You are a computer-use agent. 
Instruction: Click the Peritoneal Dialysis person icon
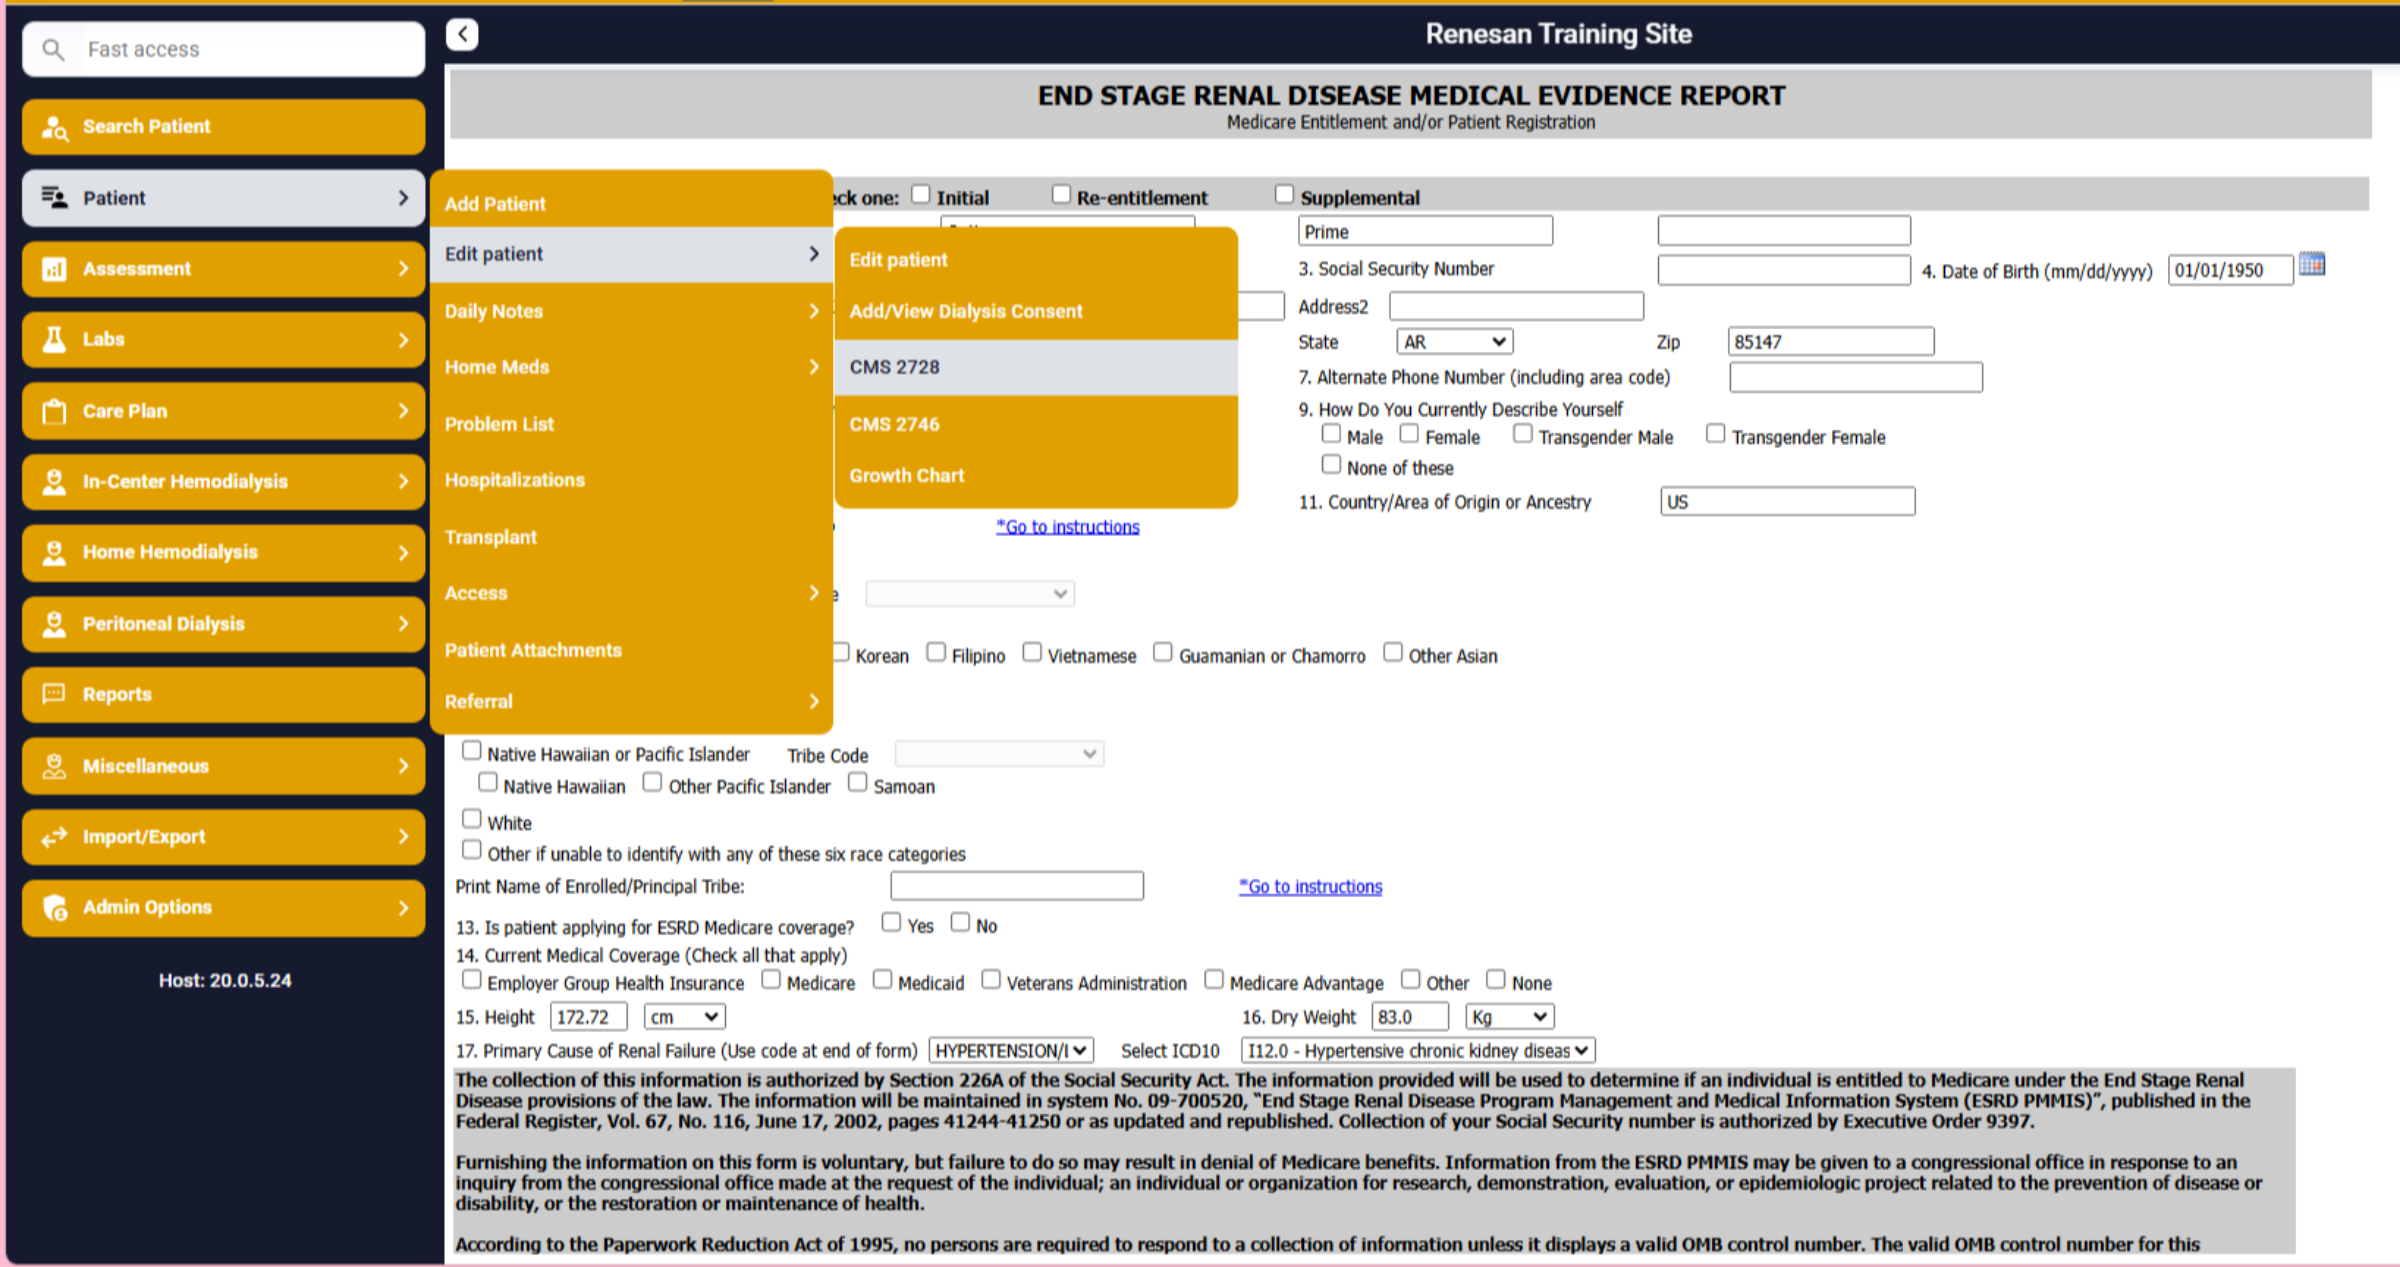[54, 623]
